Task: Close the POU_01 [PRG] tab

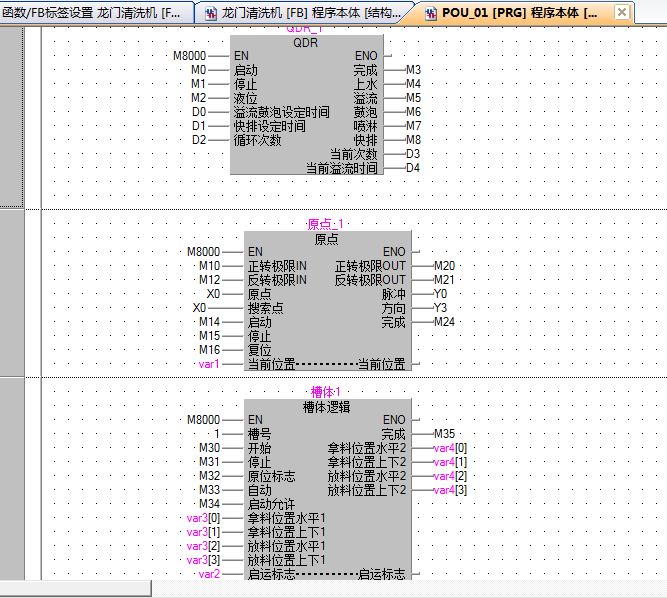Action: point(621,14)
